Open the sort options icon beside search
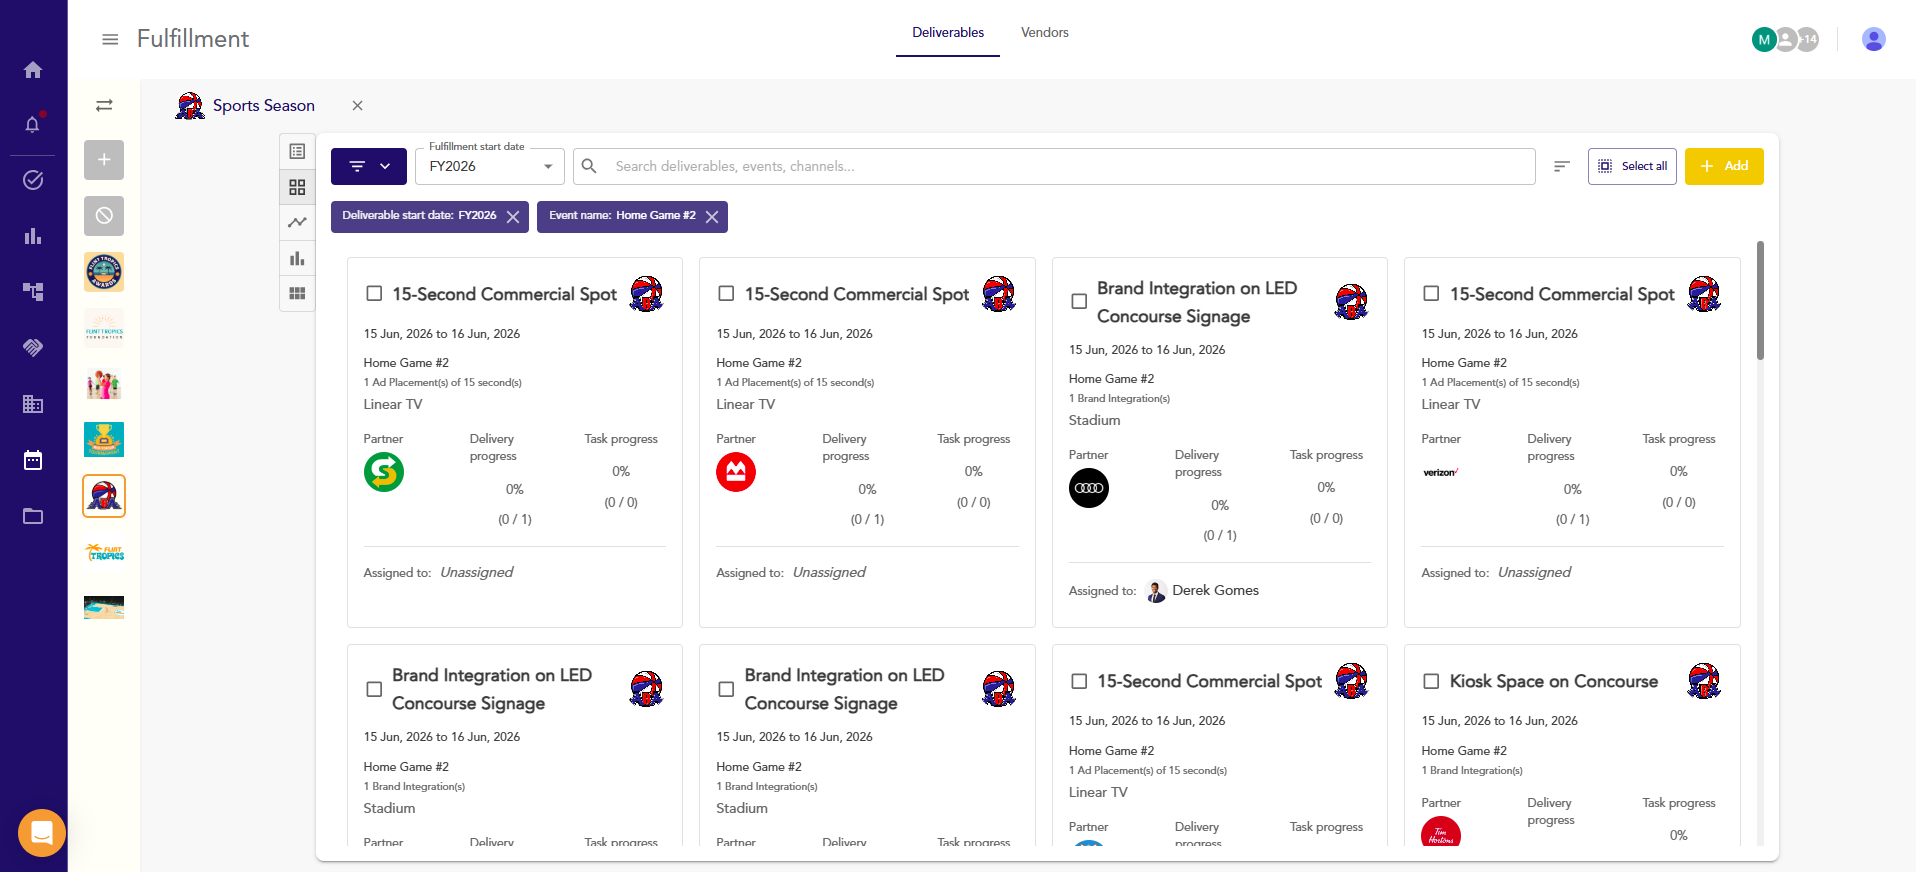1916x872 pixels. (x=1562, y=166)
